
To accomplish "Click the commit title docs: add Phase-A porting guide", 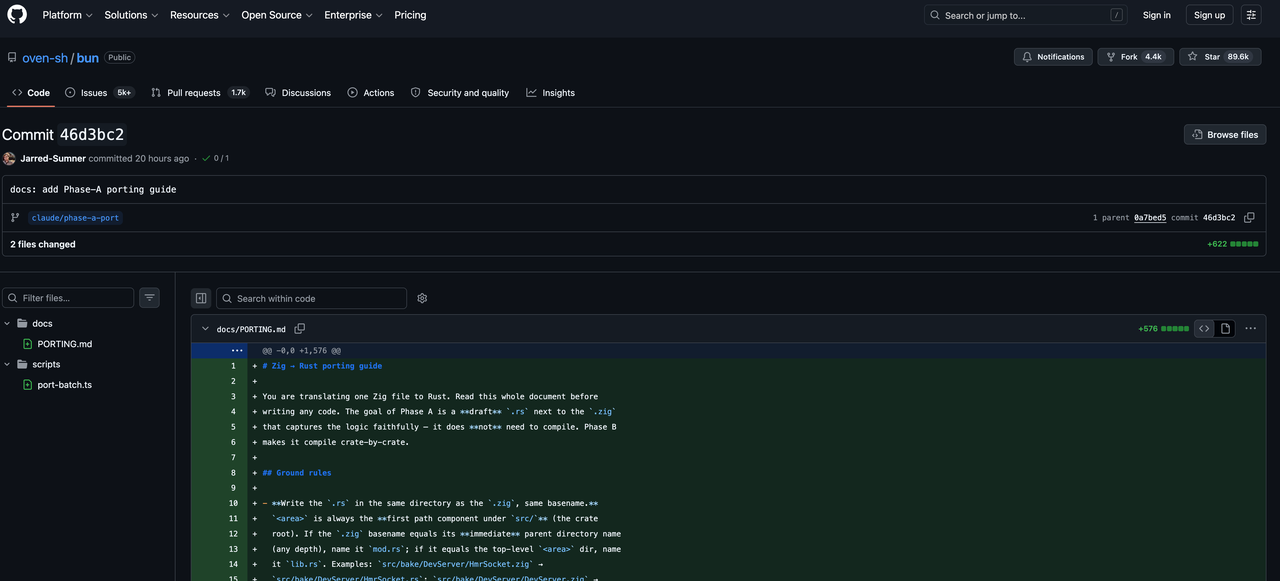I will [x=93, y=189].
